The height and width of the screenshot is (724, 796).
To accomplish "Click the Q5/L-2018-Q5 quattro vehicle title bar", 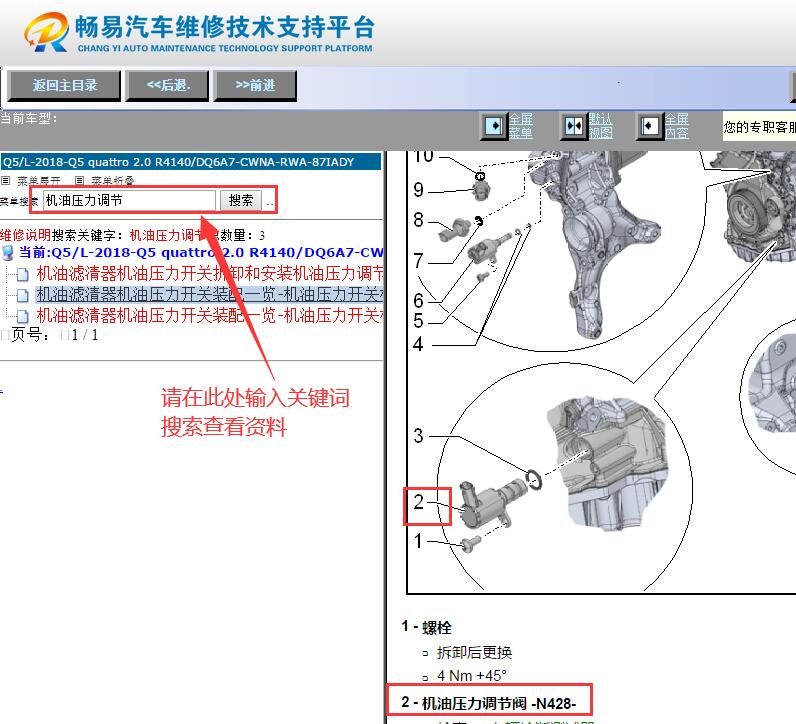I will coord(191,162).
